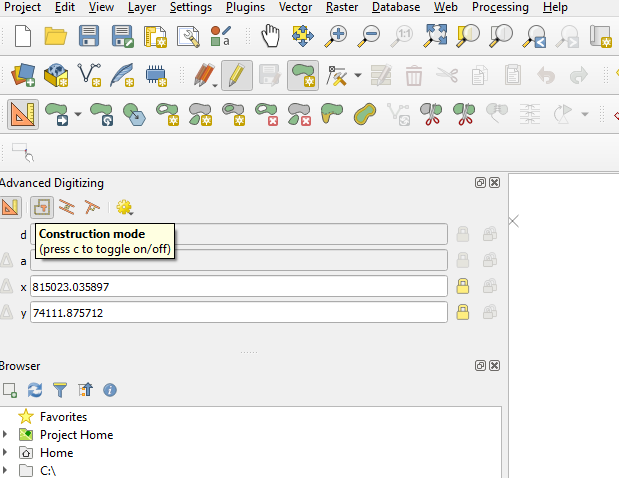Click the Open Project folder icon
619x478 pixels.
click(56, 37)
